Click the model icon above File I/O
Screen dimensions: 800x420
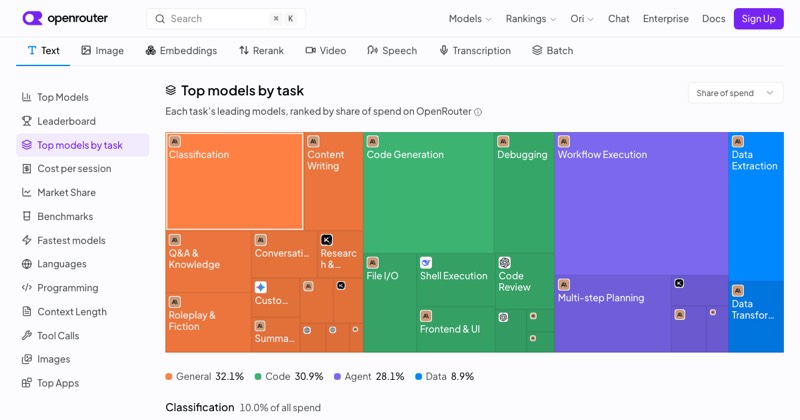[372, 262]
